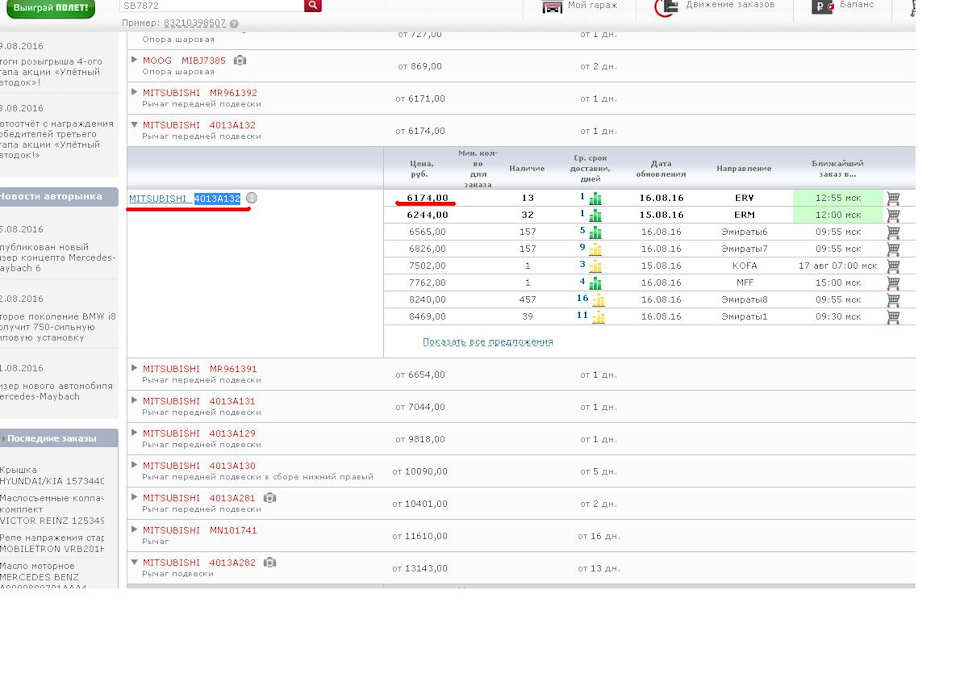This screenshot has height=678, width=960.
Task: Expand the MITSUBISHI 4013A281 row
Action: click(x=134, y=497)
